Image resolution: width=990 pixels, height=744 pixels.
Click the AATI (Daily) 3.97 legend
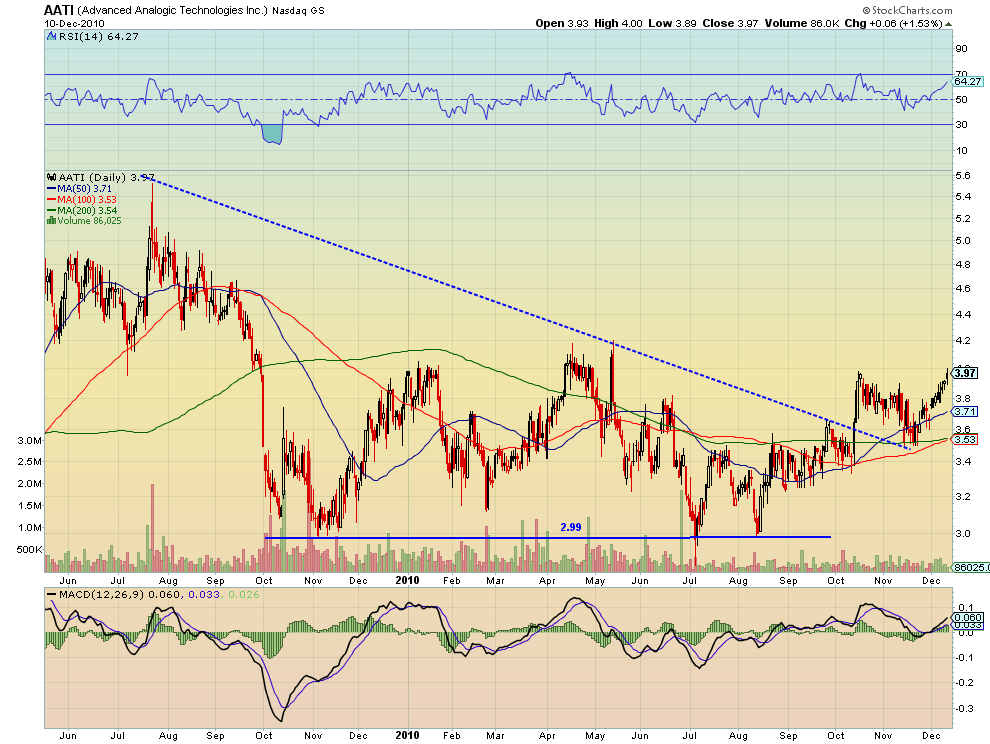(106, 177)
